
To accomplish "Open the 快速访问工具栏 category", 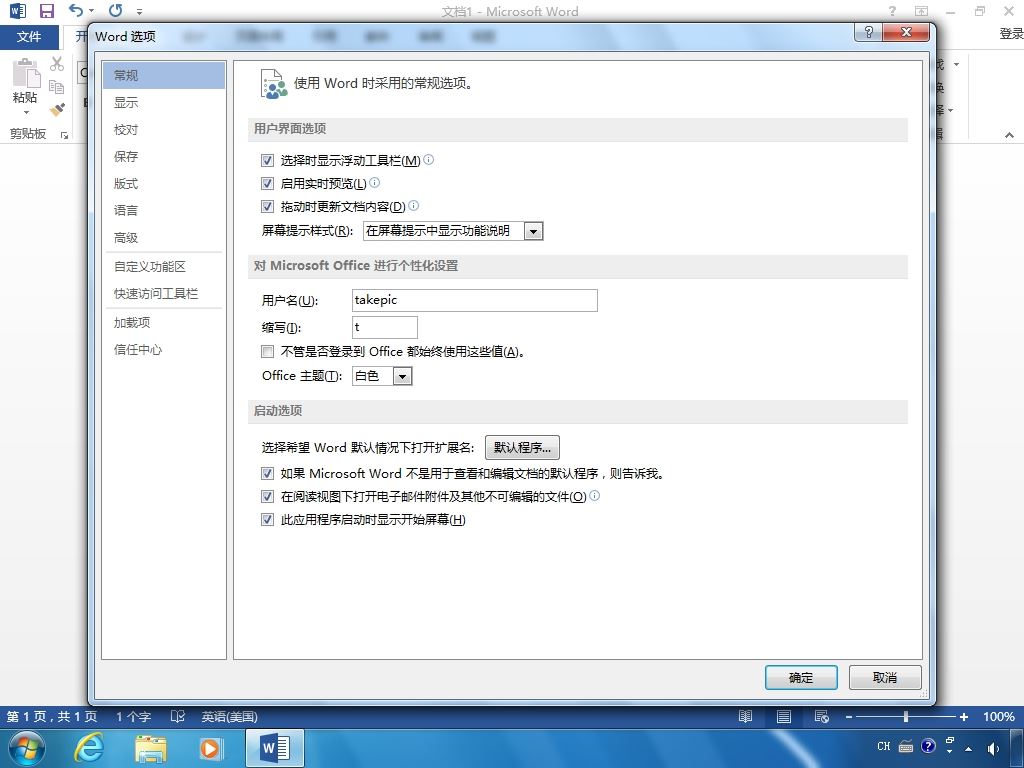I will [163, 294].
